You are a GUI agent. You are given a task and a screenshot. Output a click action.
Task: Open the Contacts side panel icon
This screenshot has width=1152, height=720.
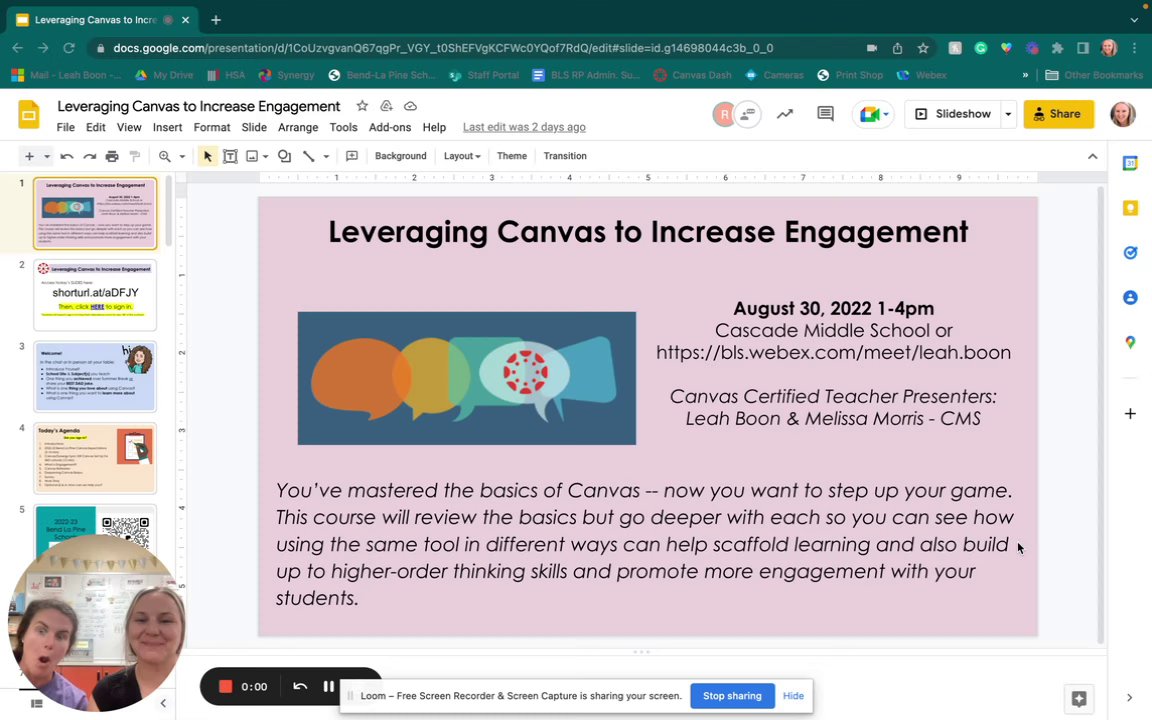click(x=1130, y=298)
